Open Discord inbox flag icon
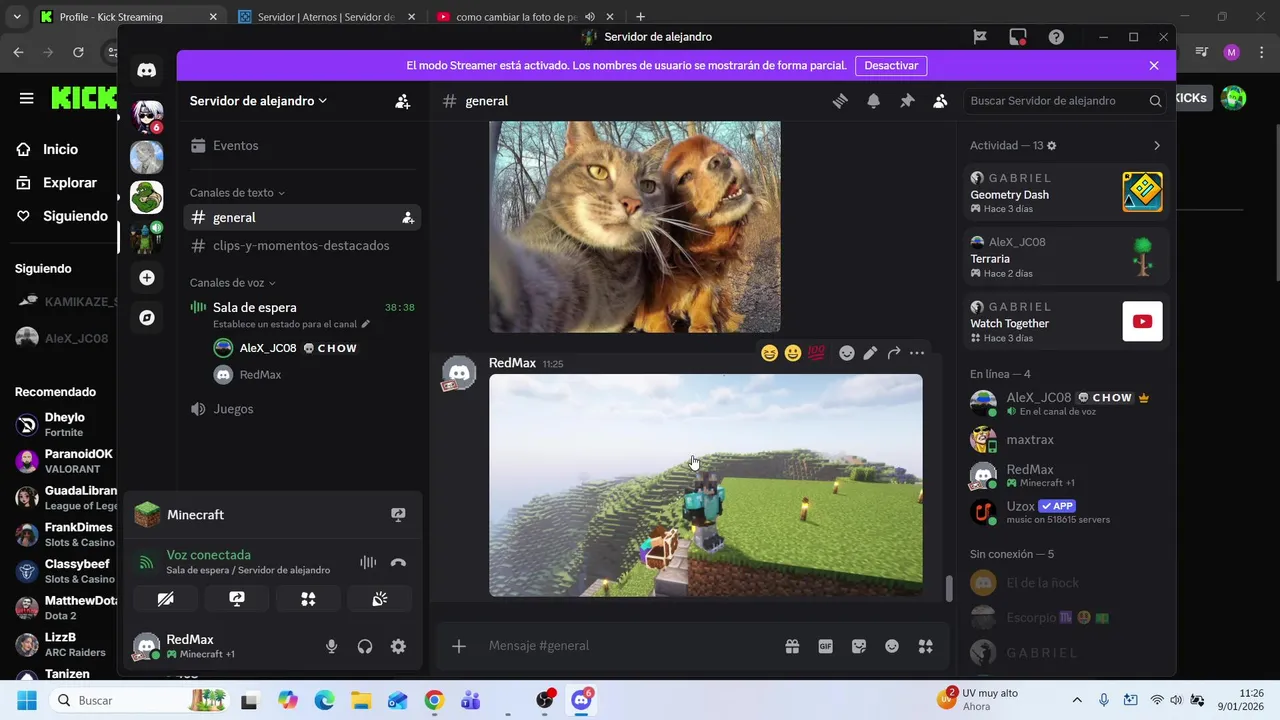This screenshot has width=1280, height=720. coord(980,37)
